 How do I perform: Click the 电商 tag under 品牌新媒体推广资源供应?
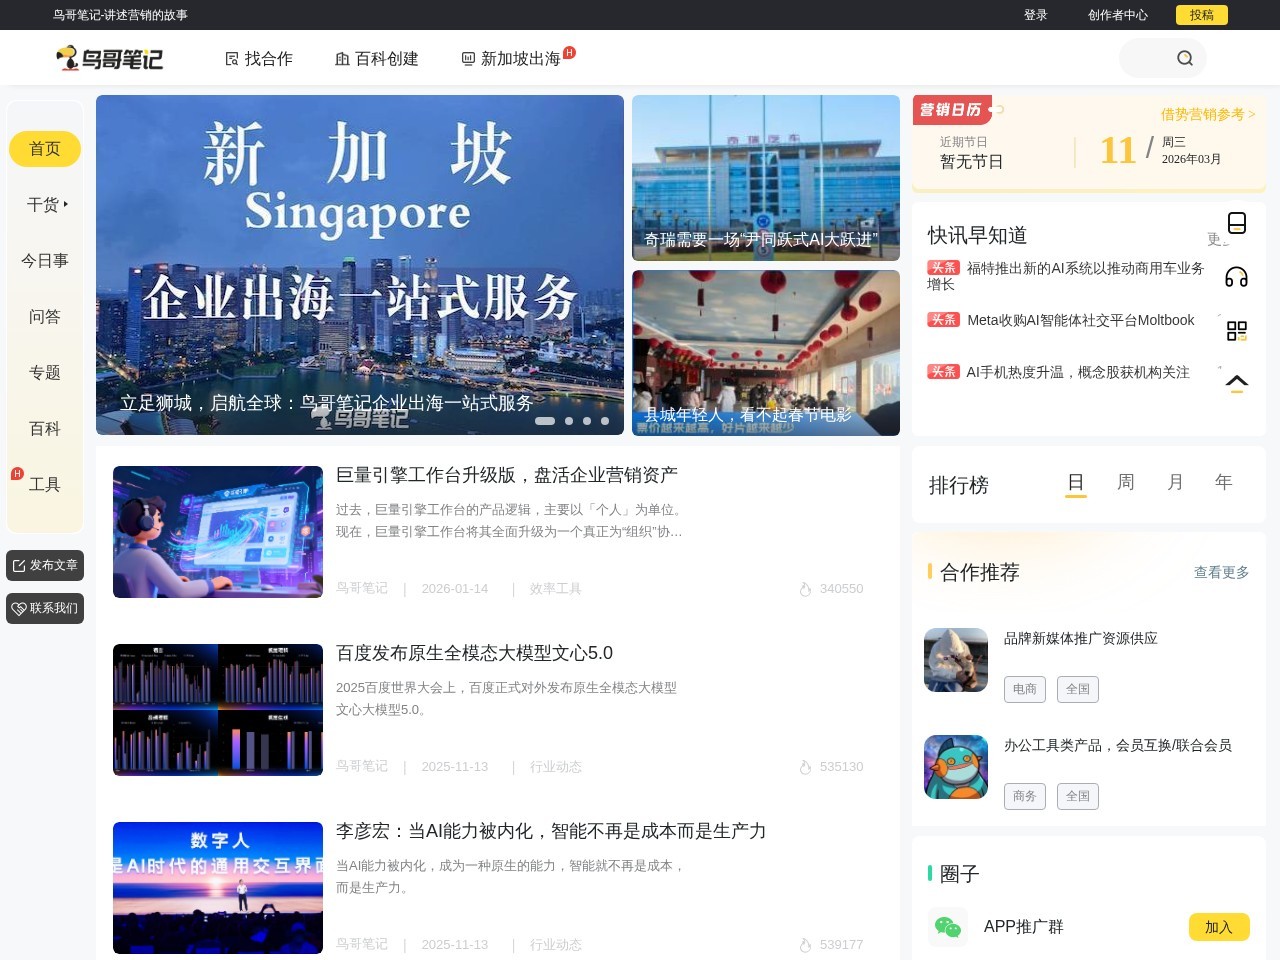tap(1024, 689)
